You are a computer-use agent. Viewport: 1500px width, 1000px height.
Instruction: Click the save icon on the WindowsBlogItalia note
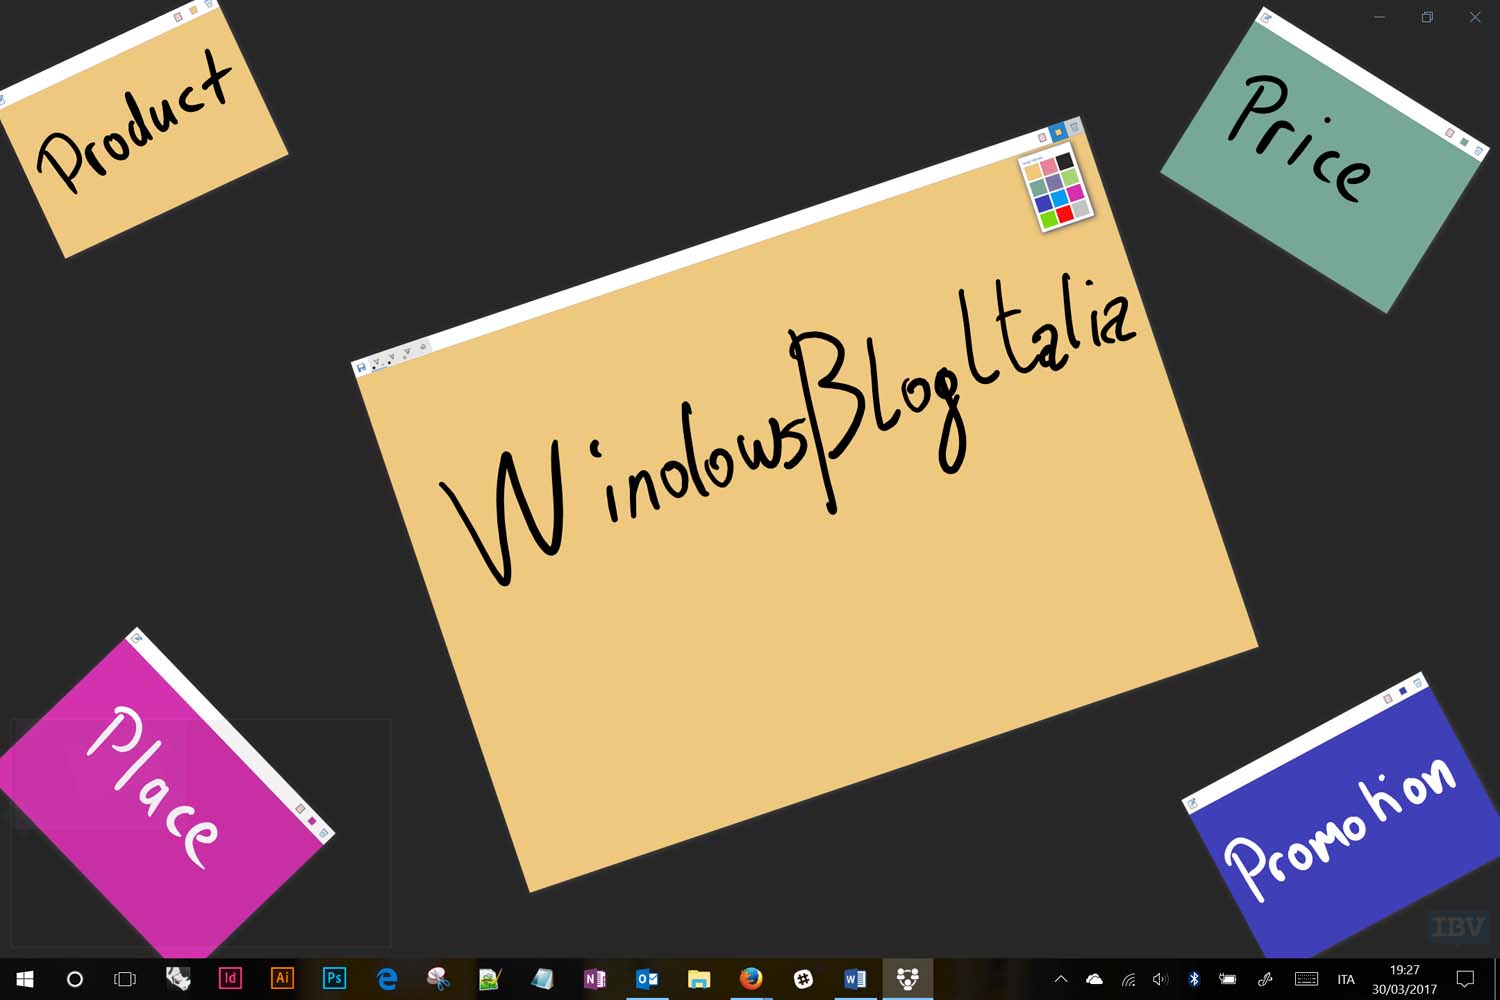[x=361, y=367]
